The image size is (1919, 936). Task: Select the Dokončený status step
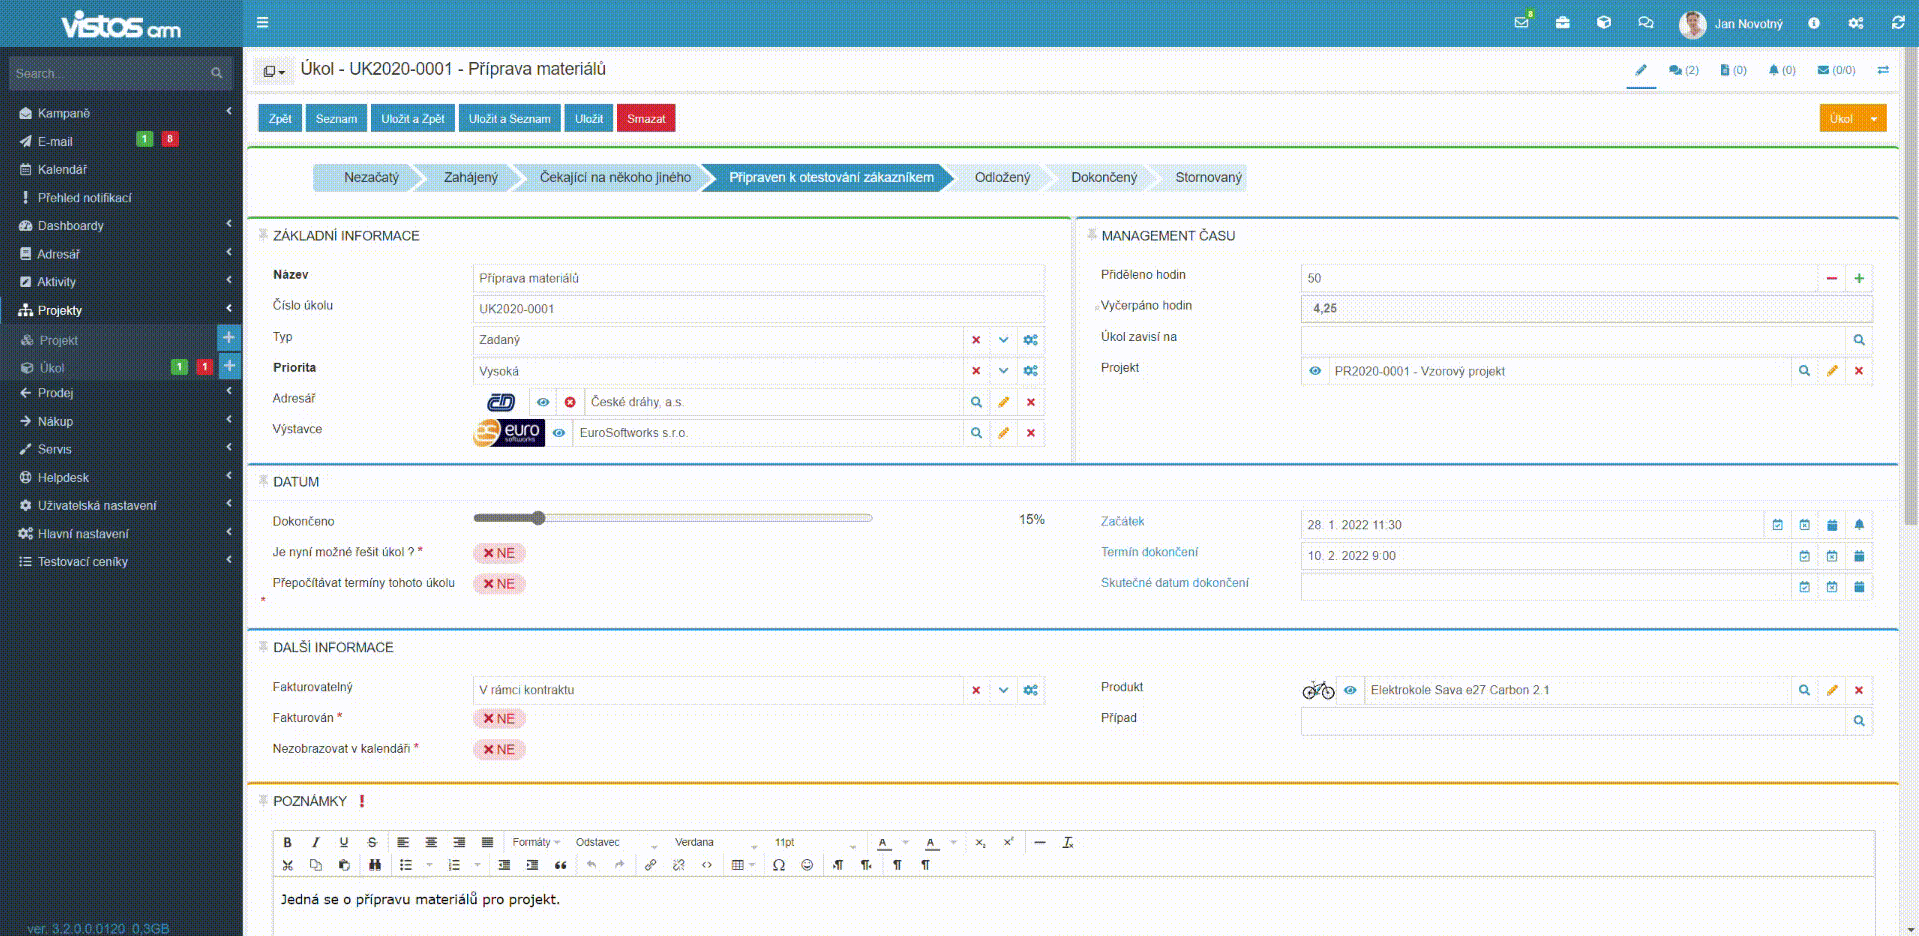coord(1103,178)
